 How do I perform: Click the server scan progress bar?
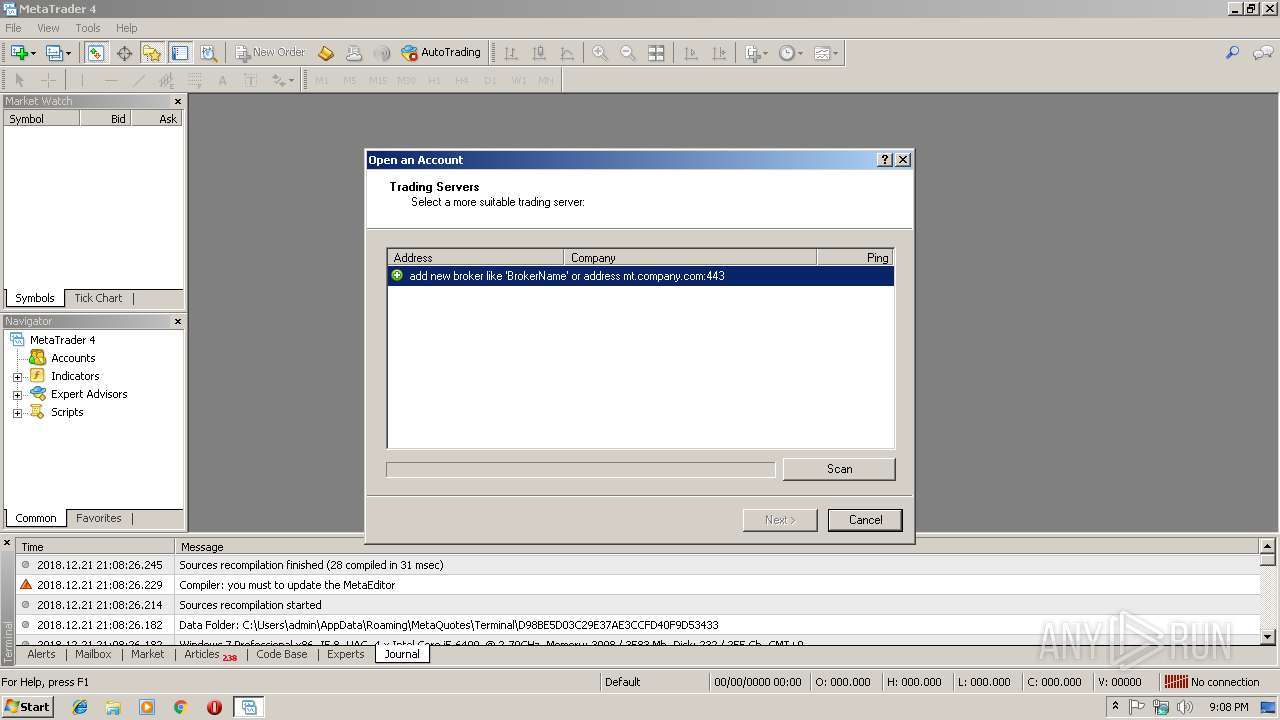(x=581, y=469)
